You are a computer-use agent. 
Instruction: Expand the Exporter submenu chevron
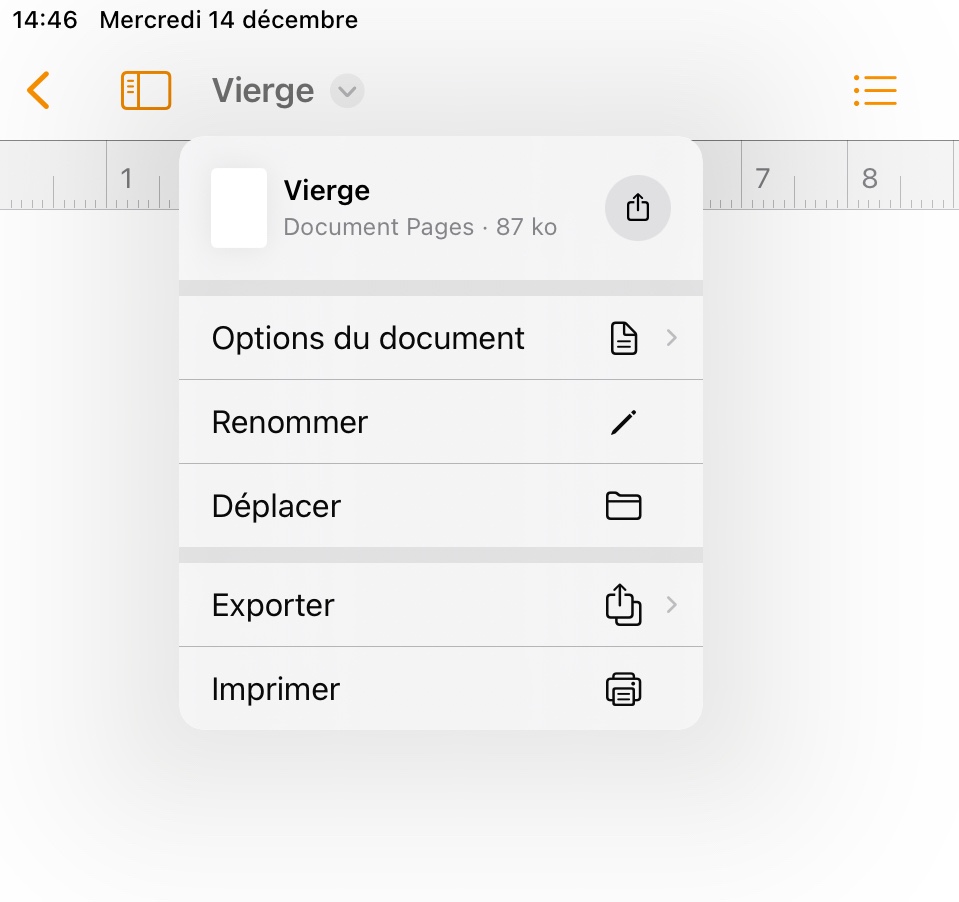672,605
